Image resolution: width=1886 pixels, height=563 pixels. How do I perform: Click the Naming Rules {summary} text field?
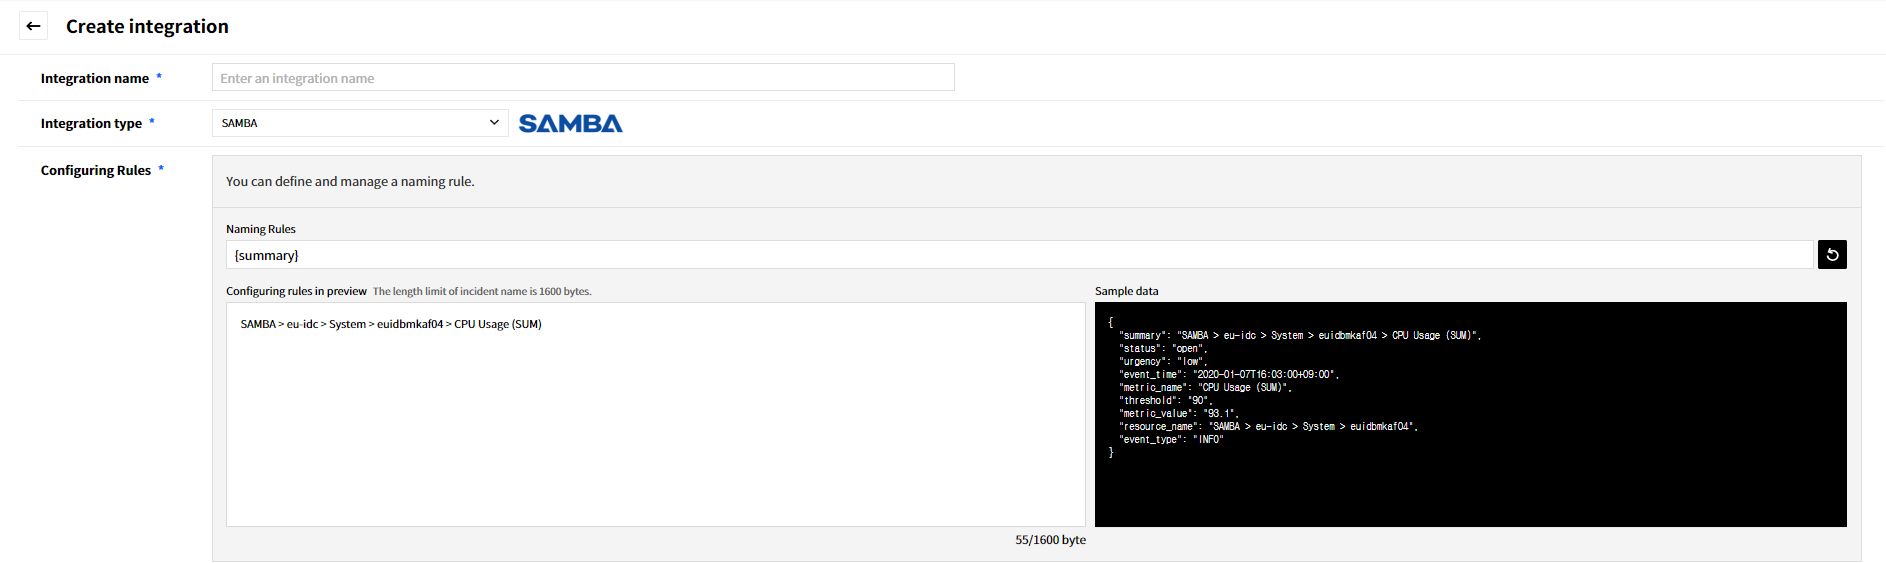click(x=1018, y=255)
